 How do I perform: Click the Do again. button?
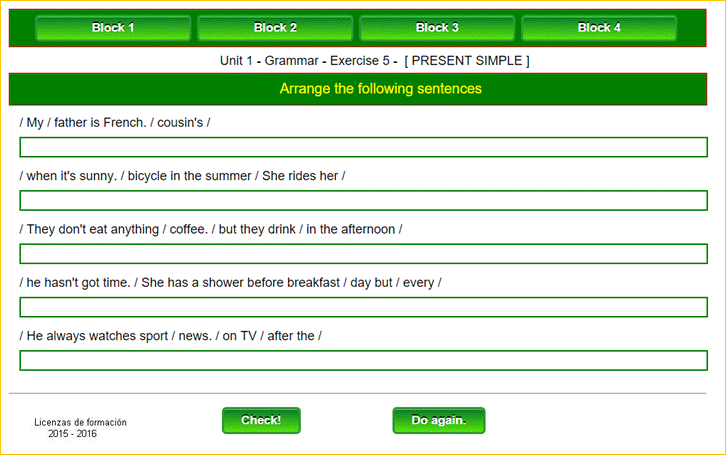[x=438, y=420]
